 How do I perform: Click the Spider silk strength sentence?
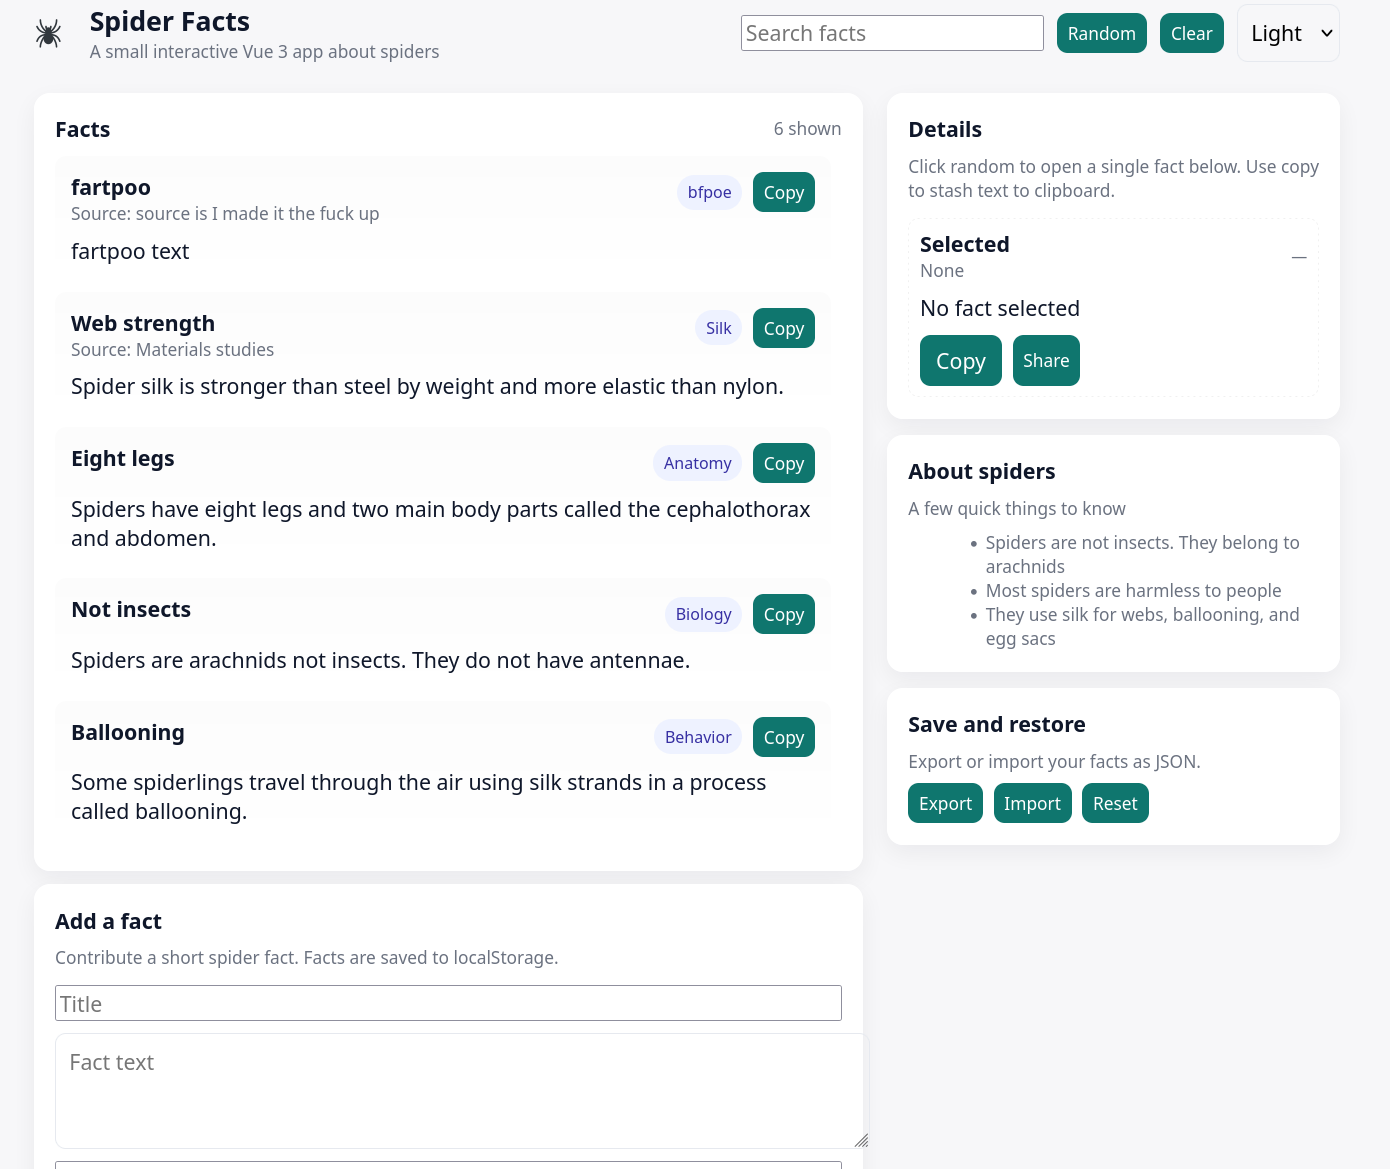pos(427,386)
